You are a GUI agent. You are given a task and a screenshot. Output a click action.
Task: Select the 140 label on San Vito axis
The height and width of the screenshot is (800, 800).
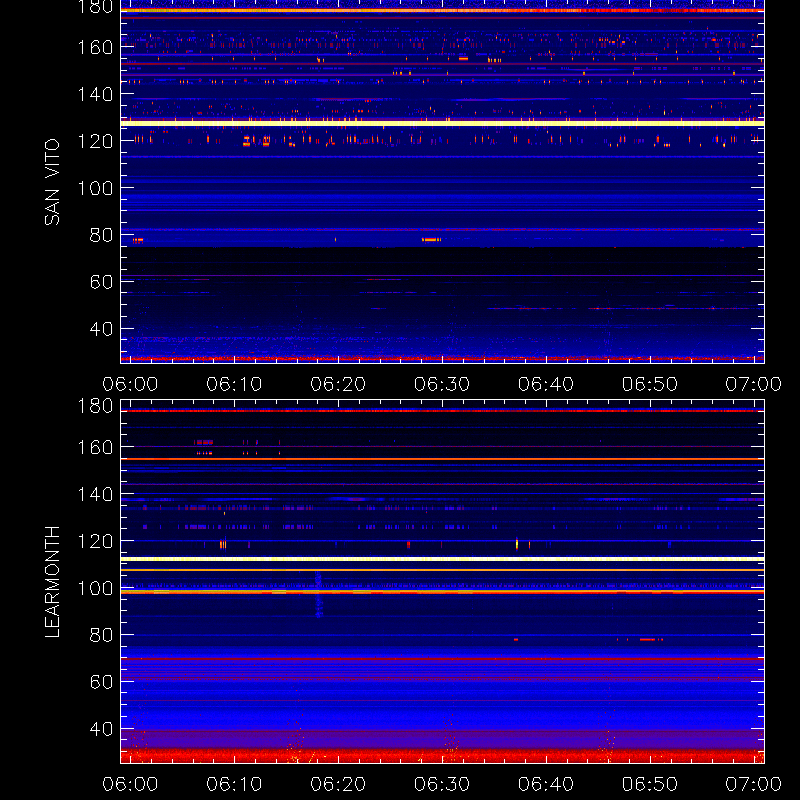(95, 94)
